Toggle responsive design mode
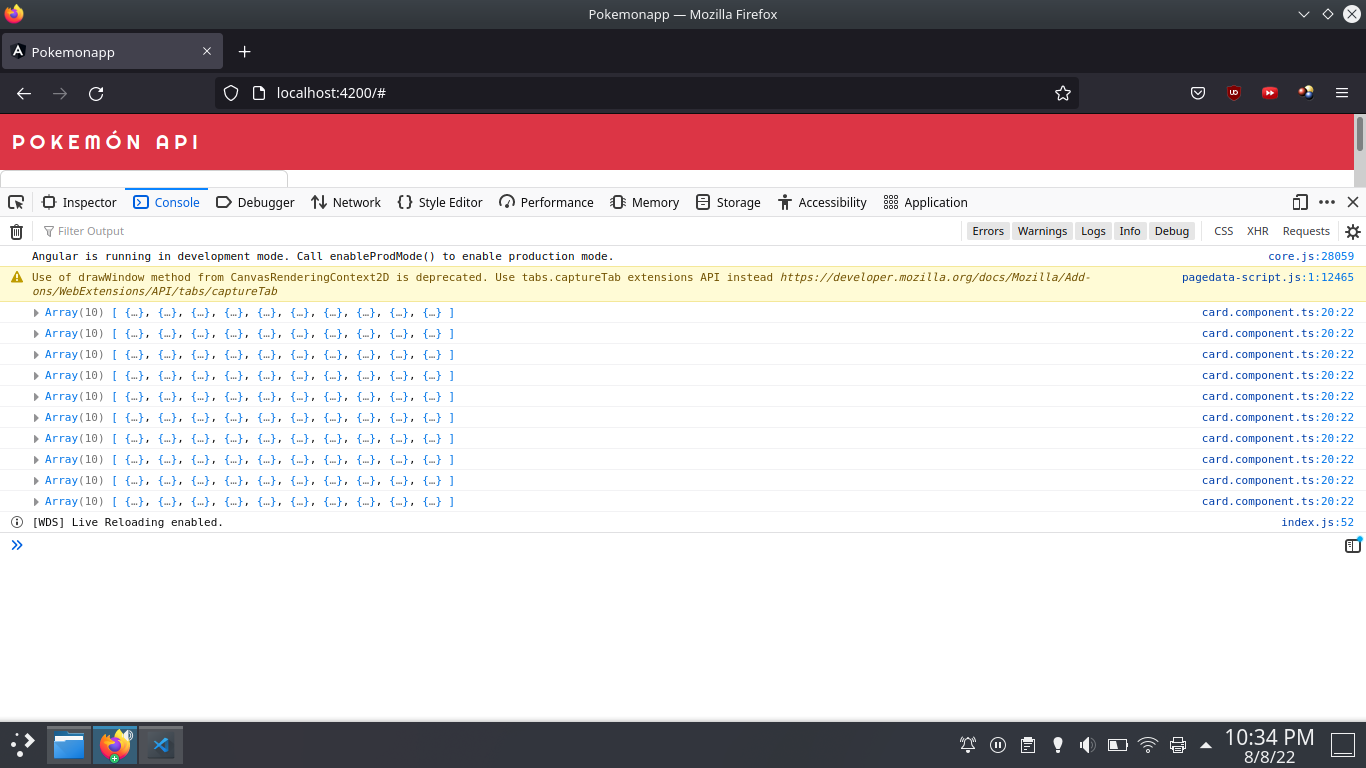The width and height of the screenshot is (1366, 768). [1300, 202]
